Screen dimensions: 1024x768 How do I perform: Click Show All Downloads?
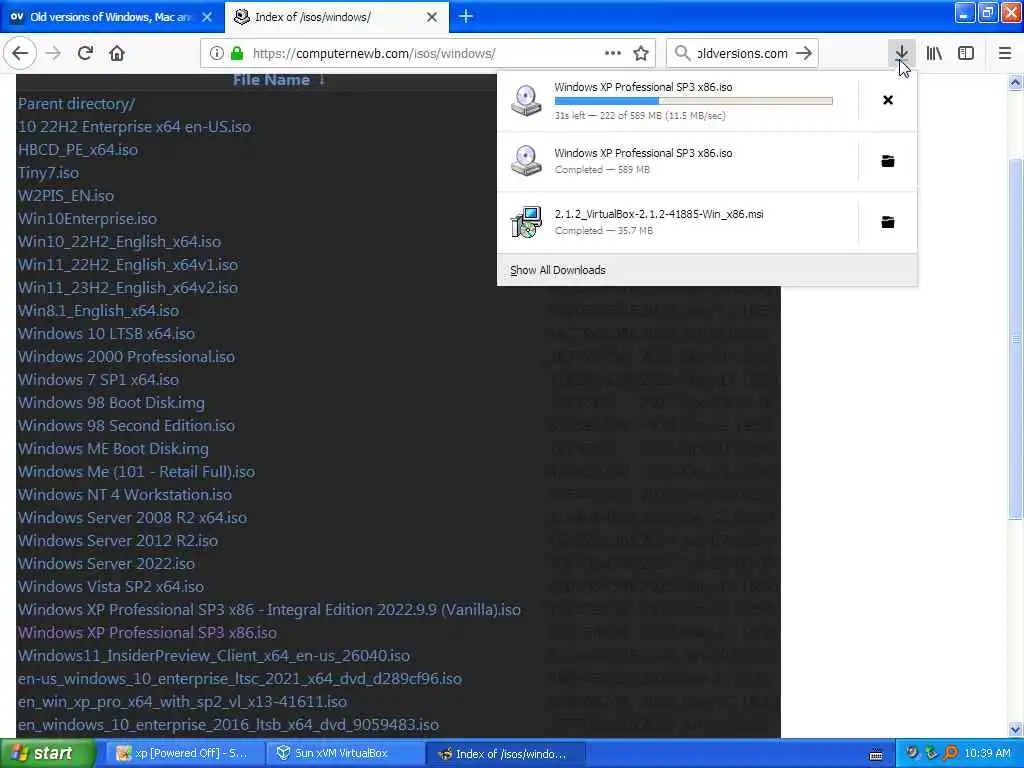(x=558, y=270)
